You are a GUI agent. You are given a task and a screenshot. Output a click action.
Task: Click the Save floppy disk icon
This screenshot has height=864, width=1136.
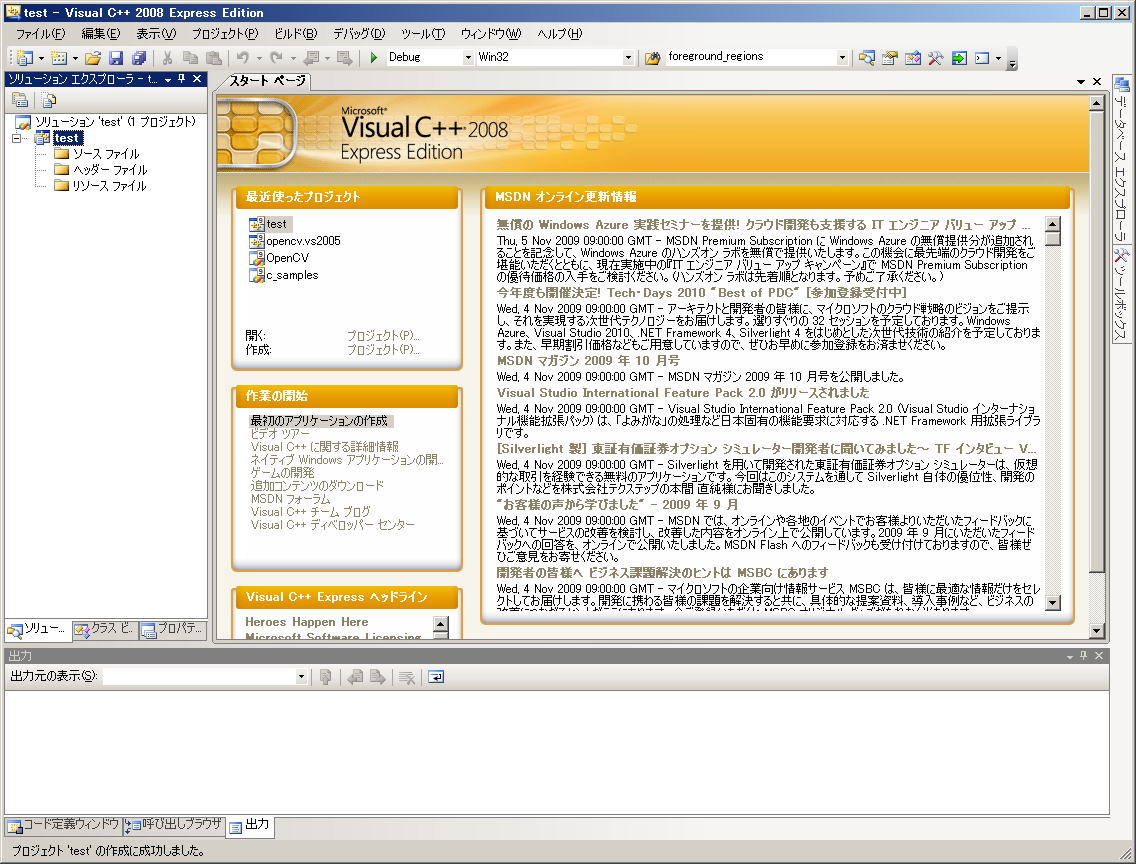tap(116, 57)
